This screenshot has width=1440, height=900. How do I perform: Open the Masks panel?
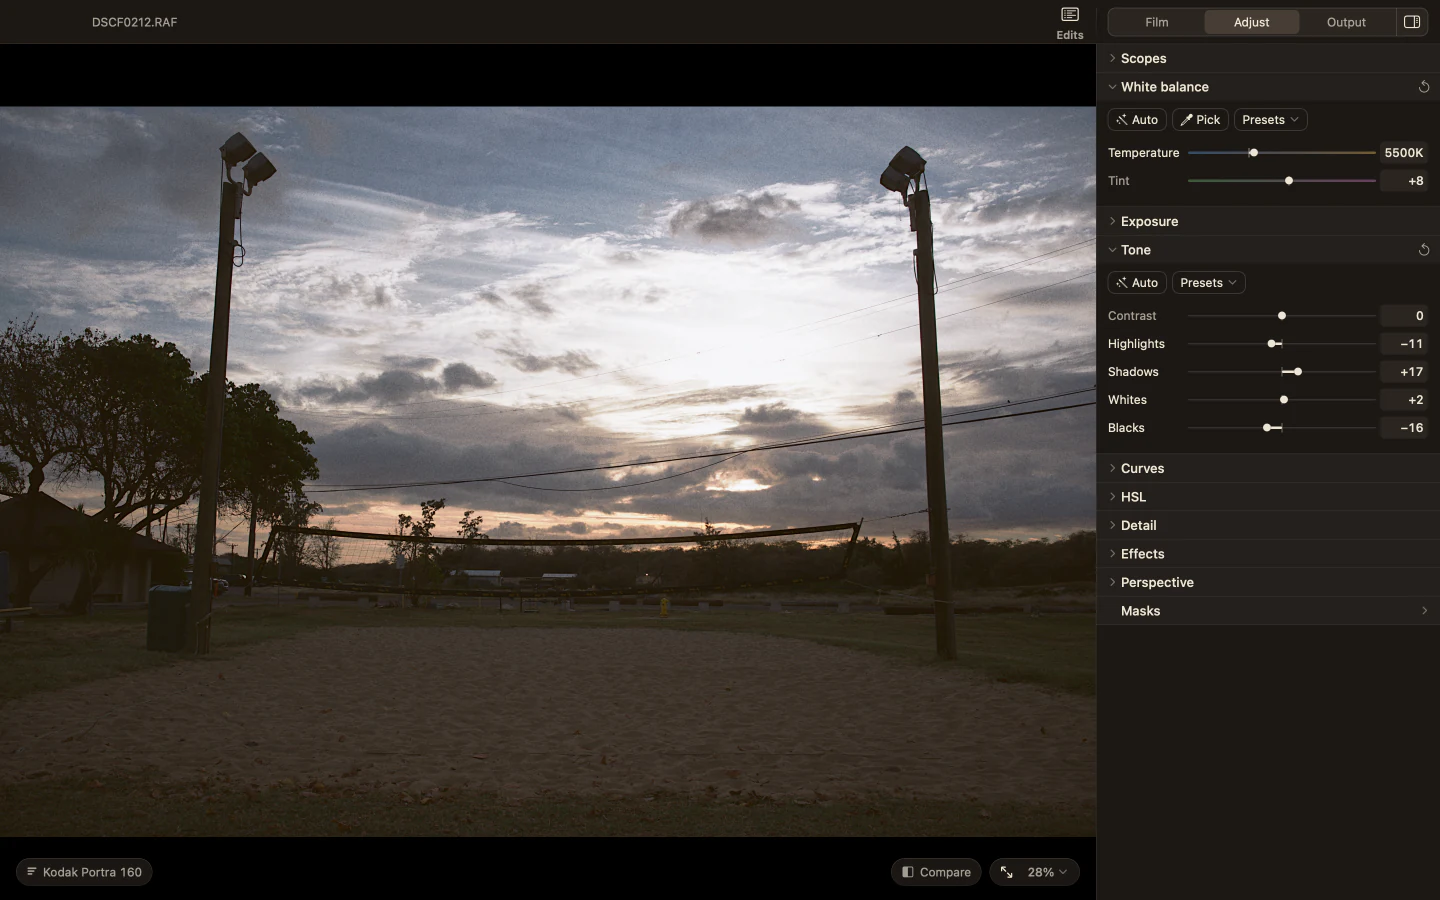tap(1268, 611)
